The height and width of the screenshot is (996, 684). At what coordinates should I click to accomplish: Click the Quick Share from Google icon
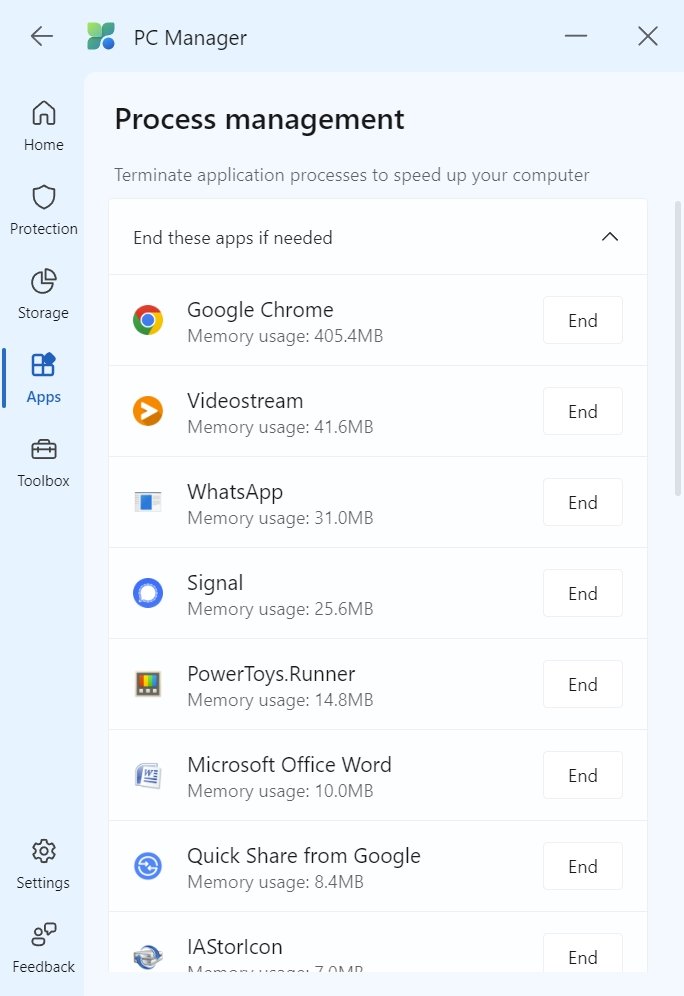pos(148,867)
